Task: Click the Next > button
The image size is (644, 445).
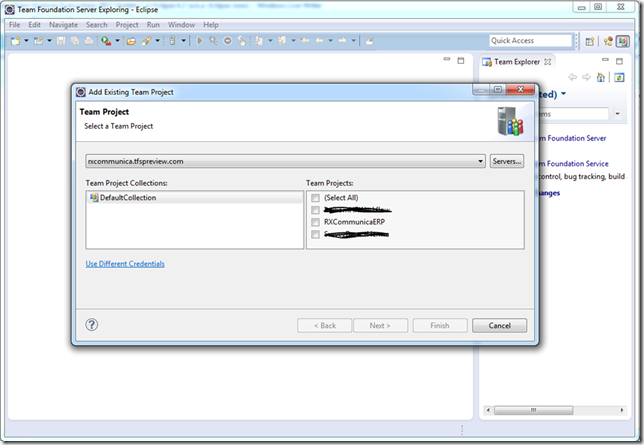Action: pyautogui.click(x=380, y=325)
